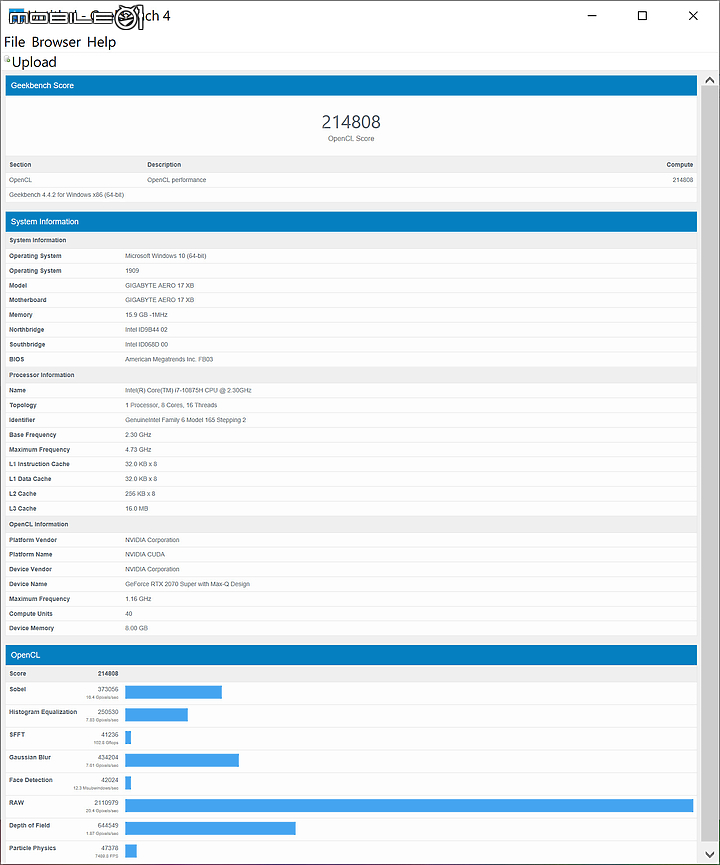Select processor Maximum Frequency '4.73 GHz'
This screenshot has width=720, height=865.
[x=138, y=450]
